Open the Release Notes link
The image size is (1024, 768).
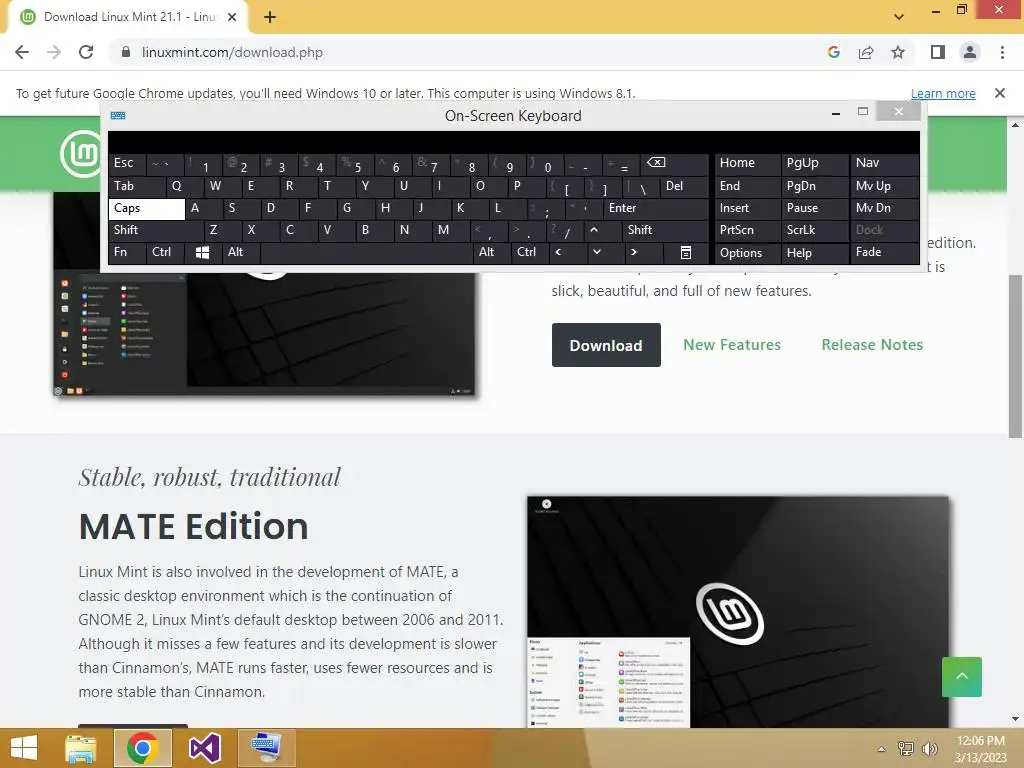872,345
